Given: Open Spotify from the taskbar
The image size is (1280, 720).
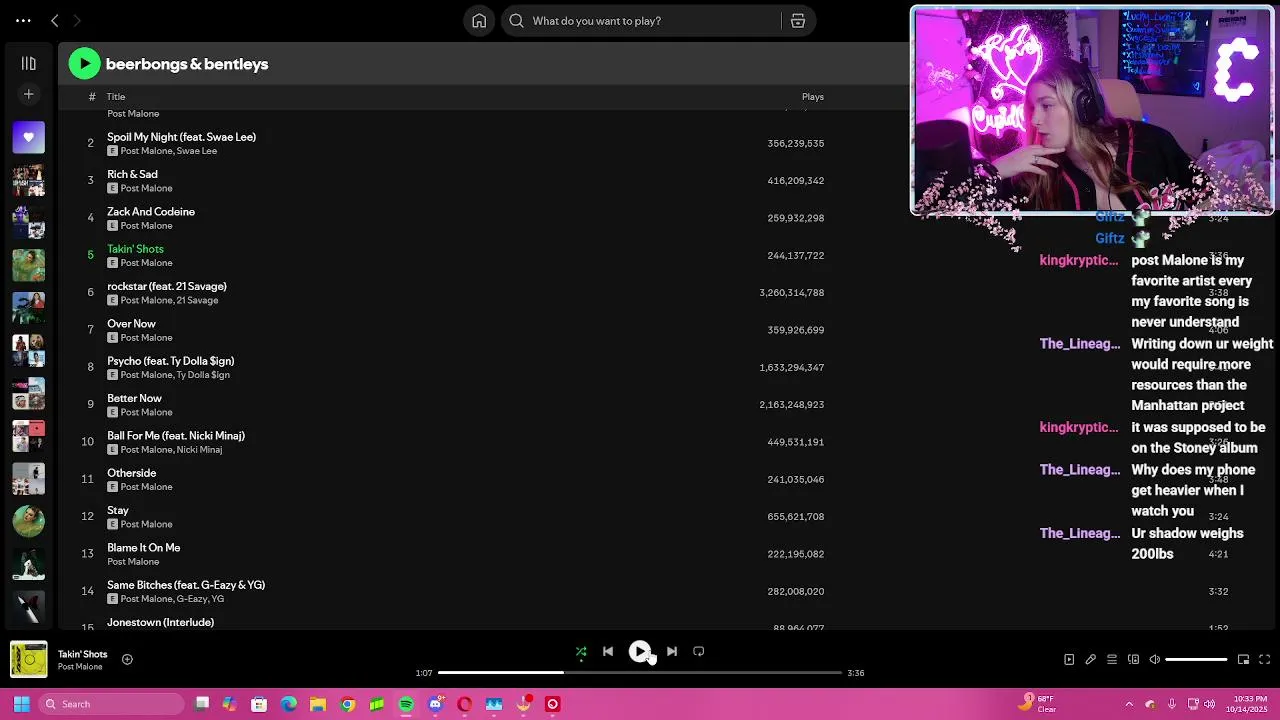Looking at the screenshot, I should pos(406,704).
